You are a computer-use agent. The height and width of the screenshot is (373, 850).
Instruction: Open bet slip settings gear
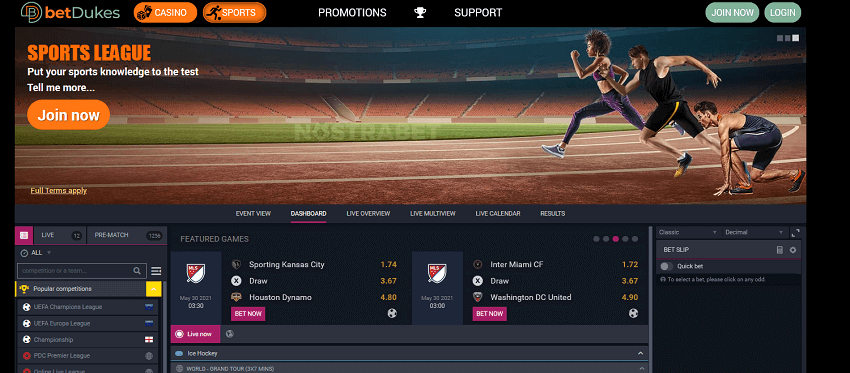793,250
